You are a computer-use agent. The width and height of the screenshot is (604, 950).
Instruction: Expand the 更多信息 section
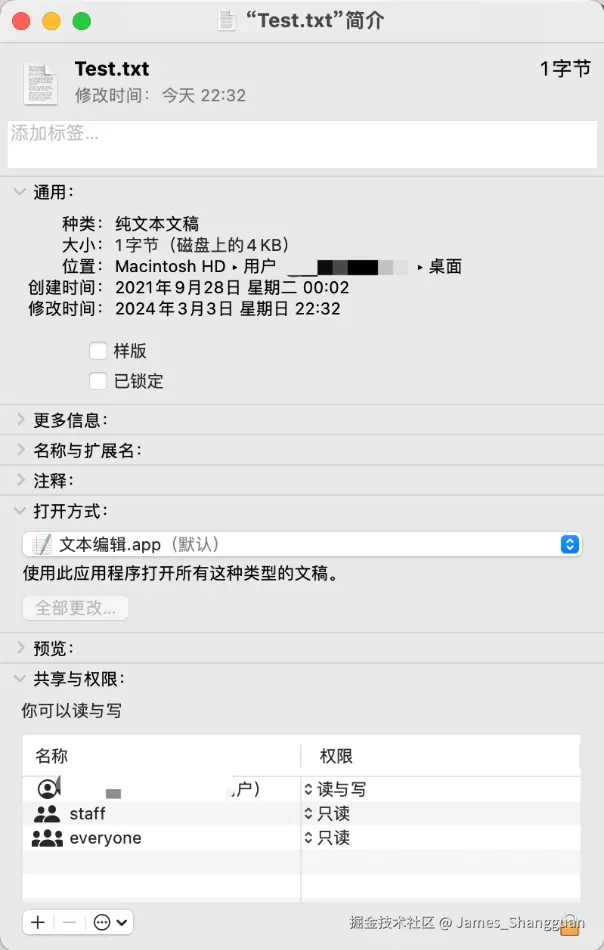(21, 419)
